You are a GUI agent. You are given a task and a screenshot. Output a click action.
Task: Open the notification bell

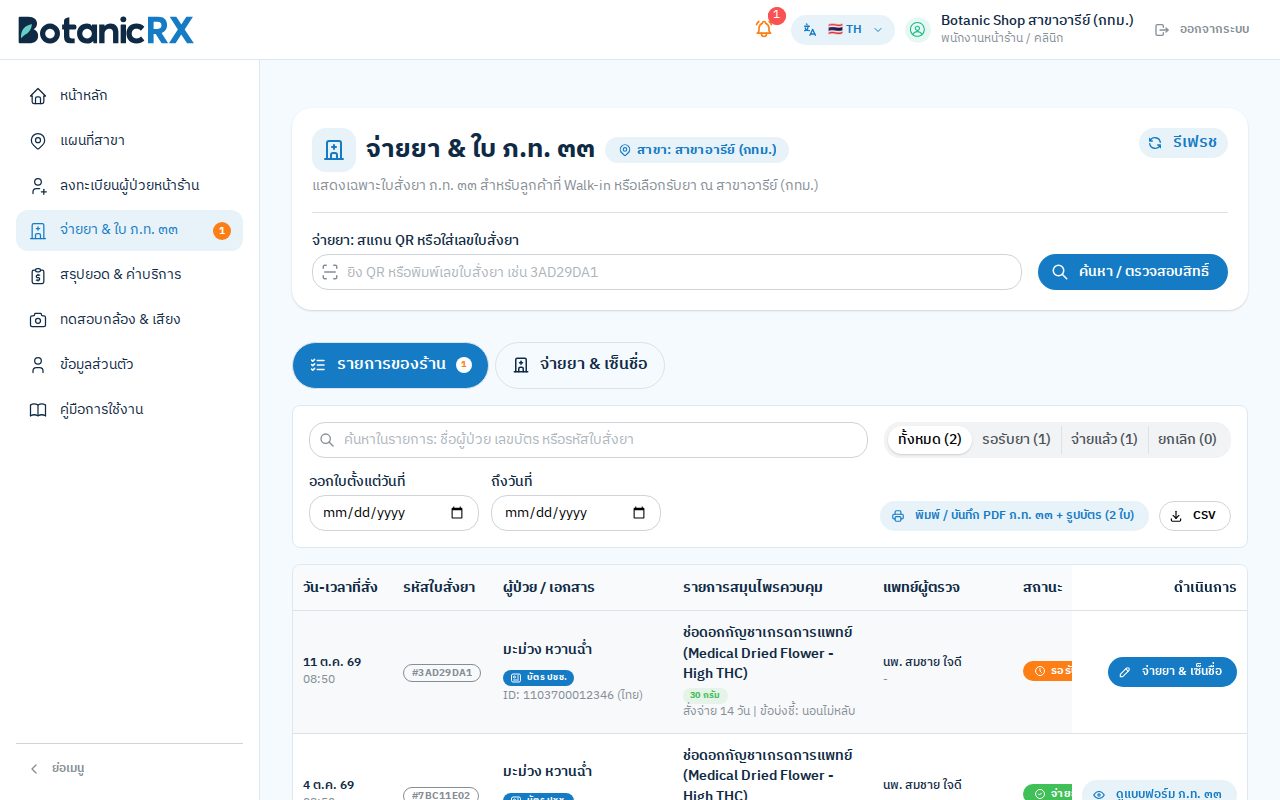coord(764,29)
